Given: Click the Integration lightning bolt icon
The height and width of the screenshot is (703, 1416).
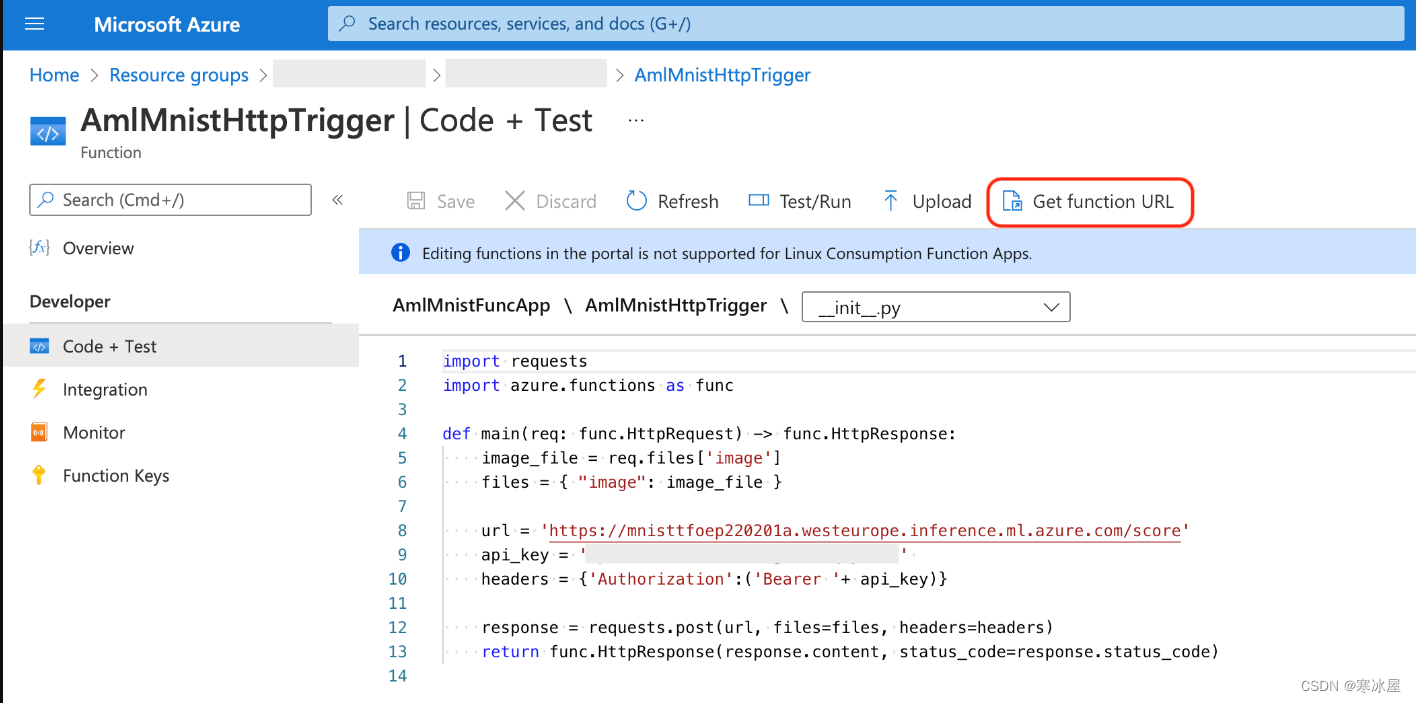Looking at the screenshot, I should click(x=39, y=390).
